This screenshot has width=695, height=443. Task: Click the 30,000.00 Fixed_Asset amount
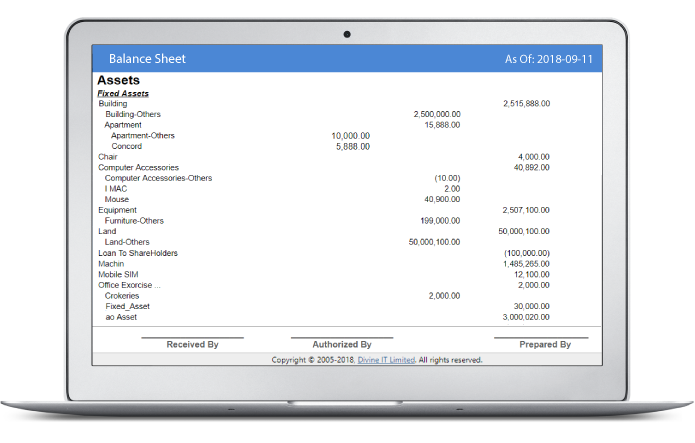tap(532, 306)
